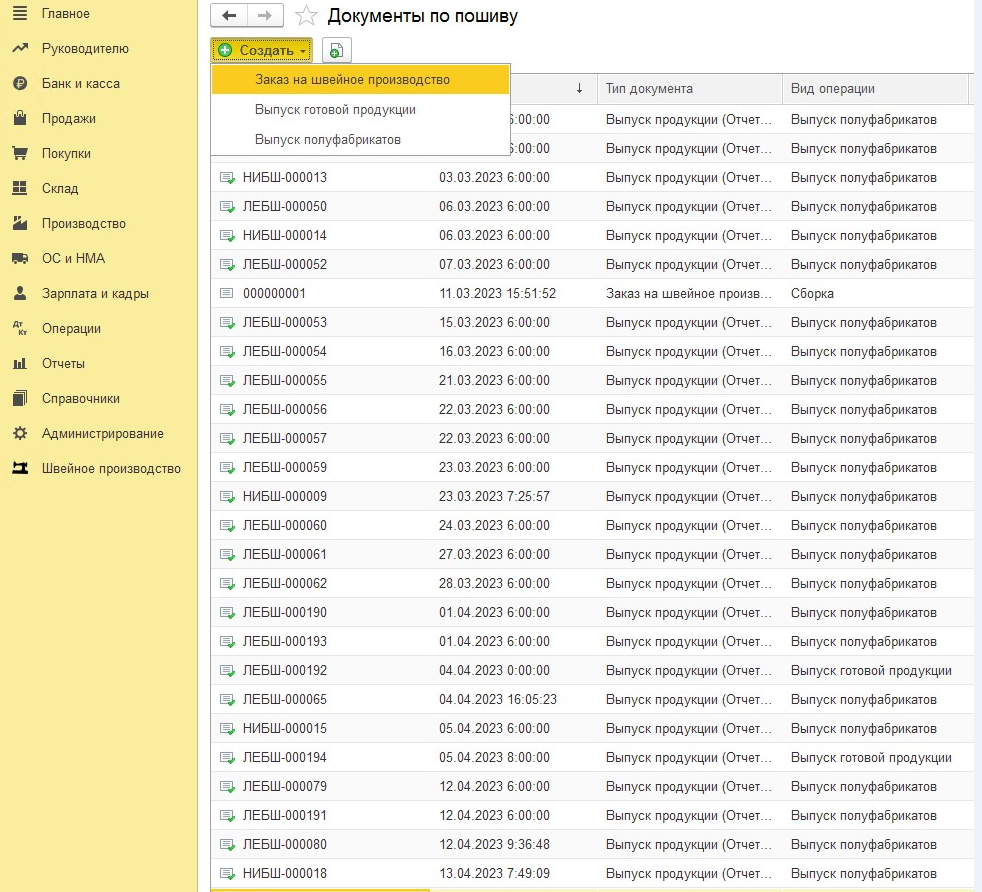Select document ЛЕБШ-000056
982x892 pixels.
click(285, 410)
